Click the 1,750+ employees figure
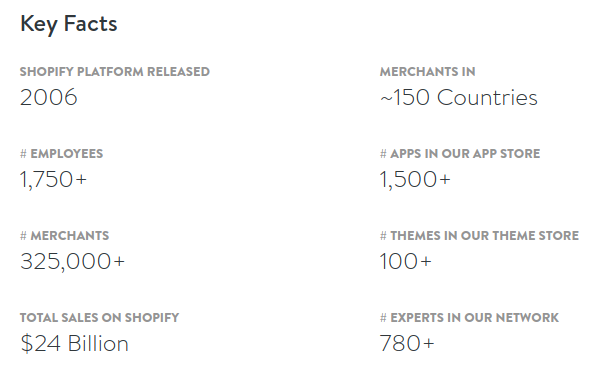This screenshot has width=599, height=390. coord(53,180)
